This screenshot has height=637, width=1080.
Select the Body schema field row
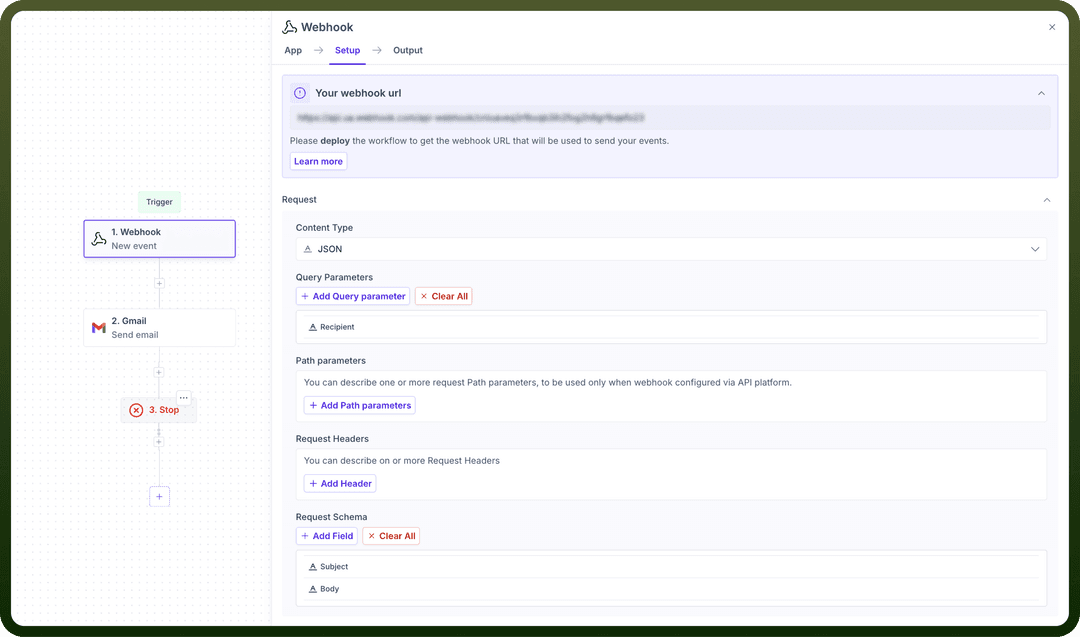point(671,589)
